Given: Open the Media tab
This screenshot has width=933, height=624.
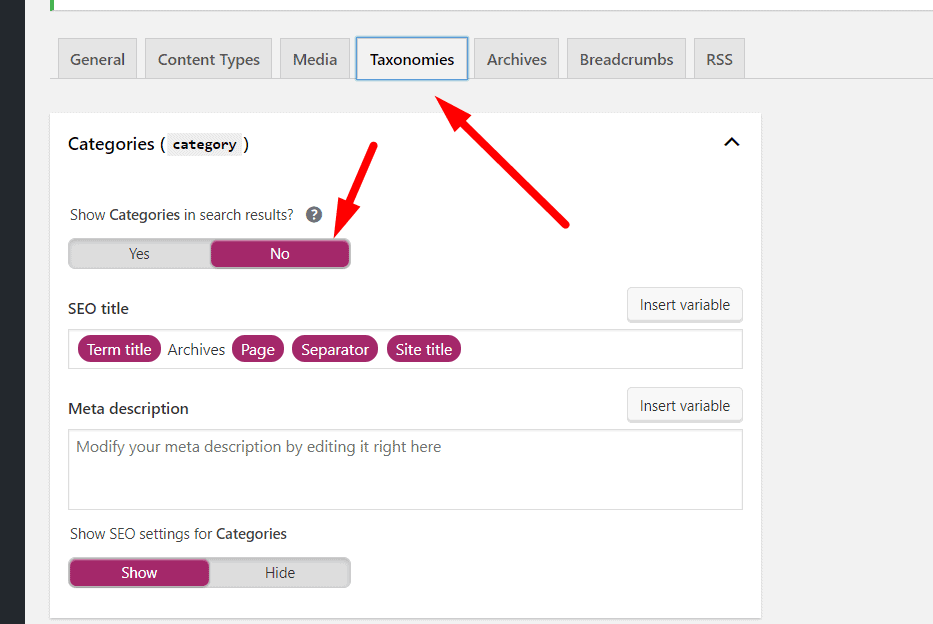Looking at the screenshot, I should point(315,59).
